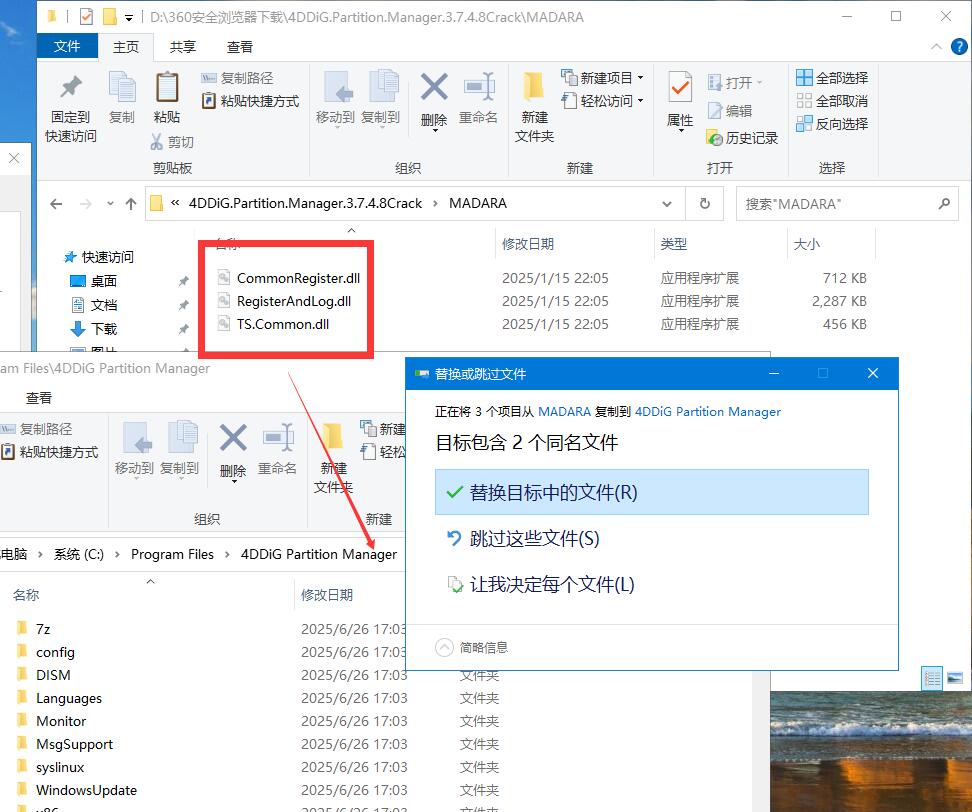
Task: Switch to details view icon at bottom right
Action: [932, 678]
